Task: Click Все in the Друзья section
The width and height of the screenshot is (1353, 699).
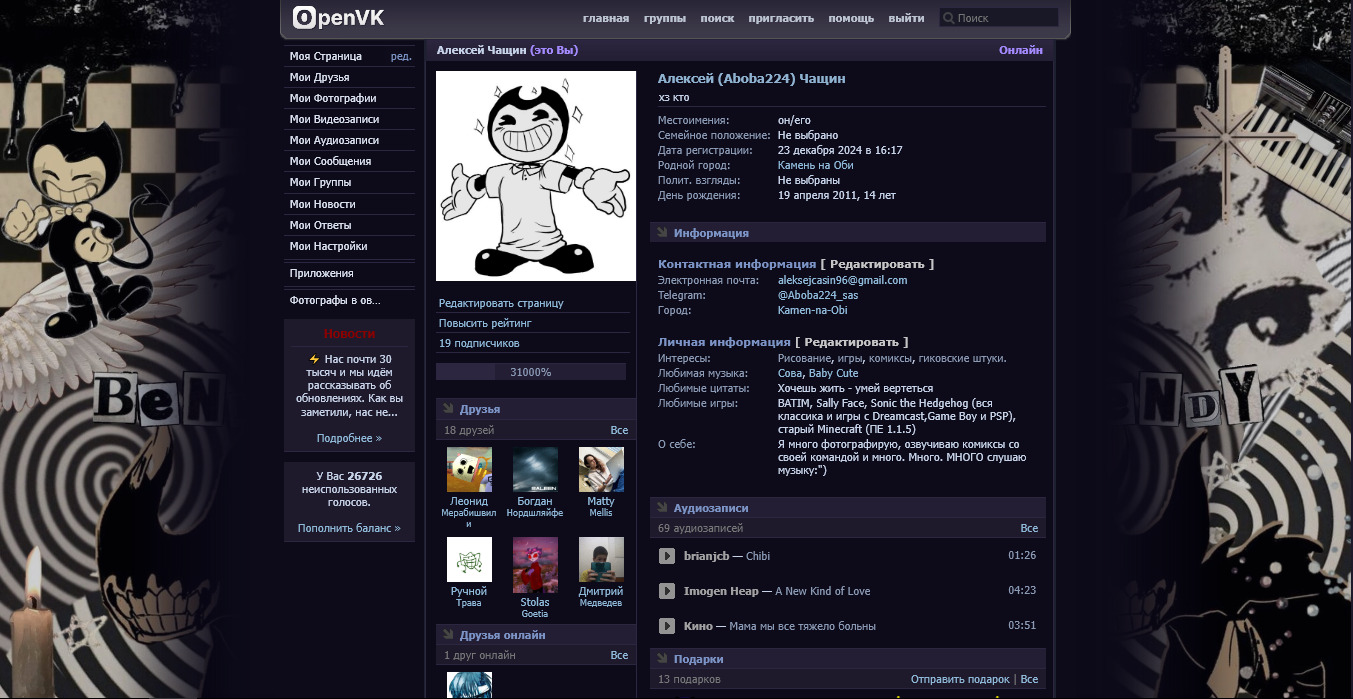Action: coord(619,430)
